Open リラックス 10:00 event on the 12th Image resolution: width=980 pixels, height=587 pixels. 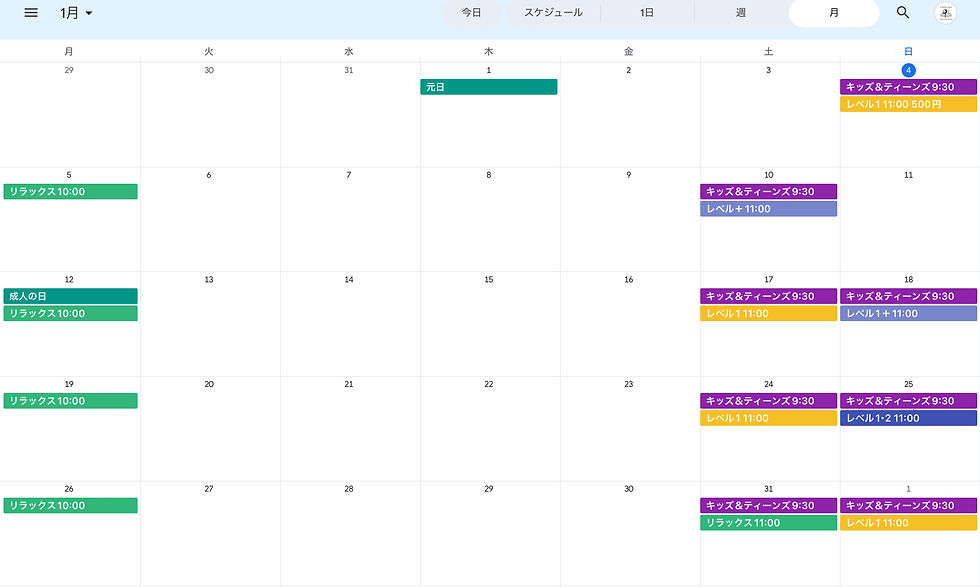(x=71, y=314)
